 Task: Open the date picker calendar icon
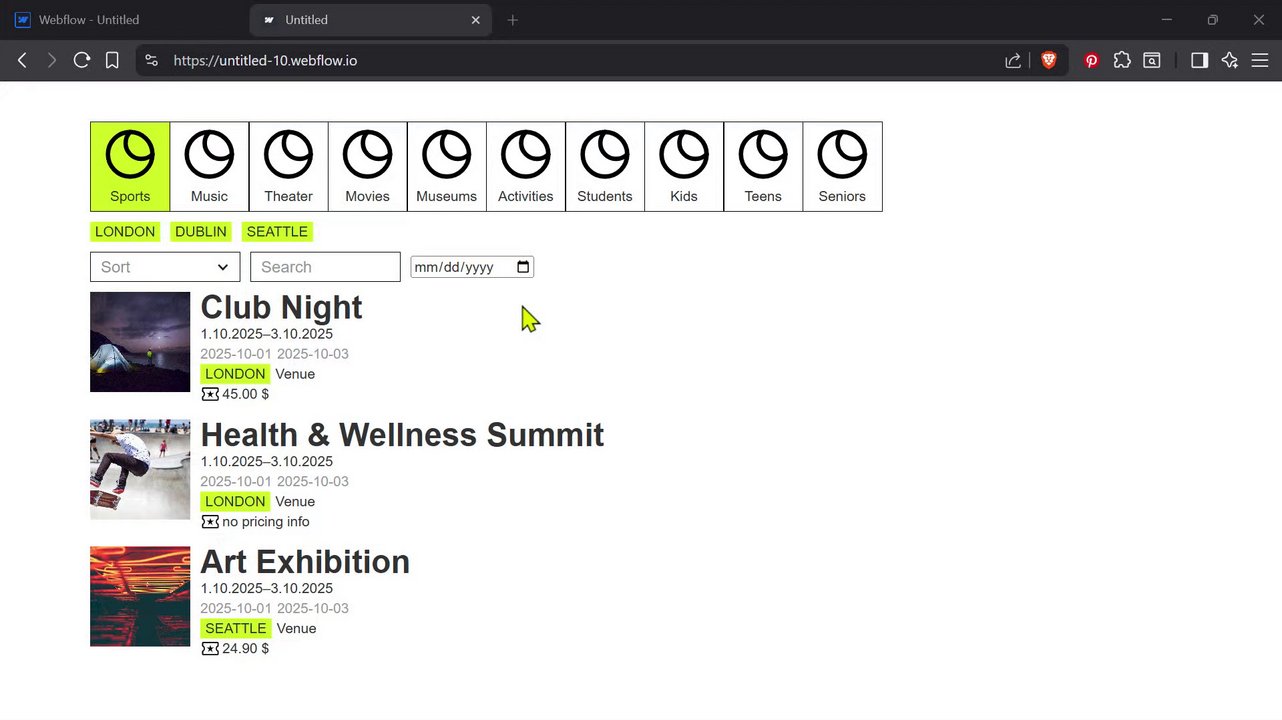click(x=523, y=267)
